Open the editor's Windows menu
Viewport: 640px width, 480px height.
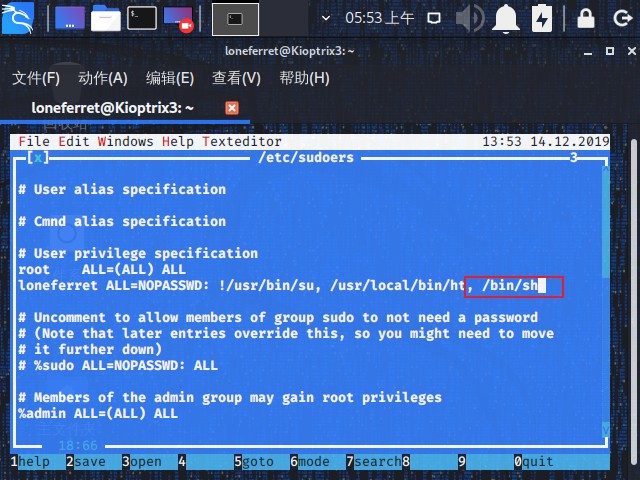(125, 142)
